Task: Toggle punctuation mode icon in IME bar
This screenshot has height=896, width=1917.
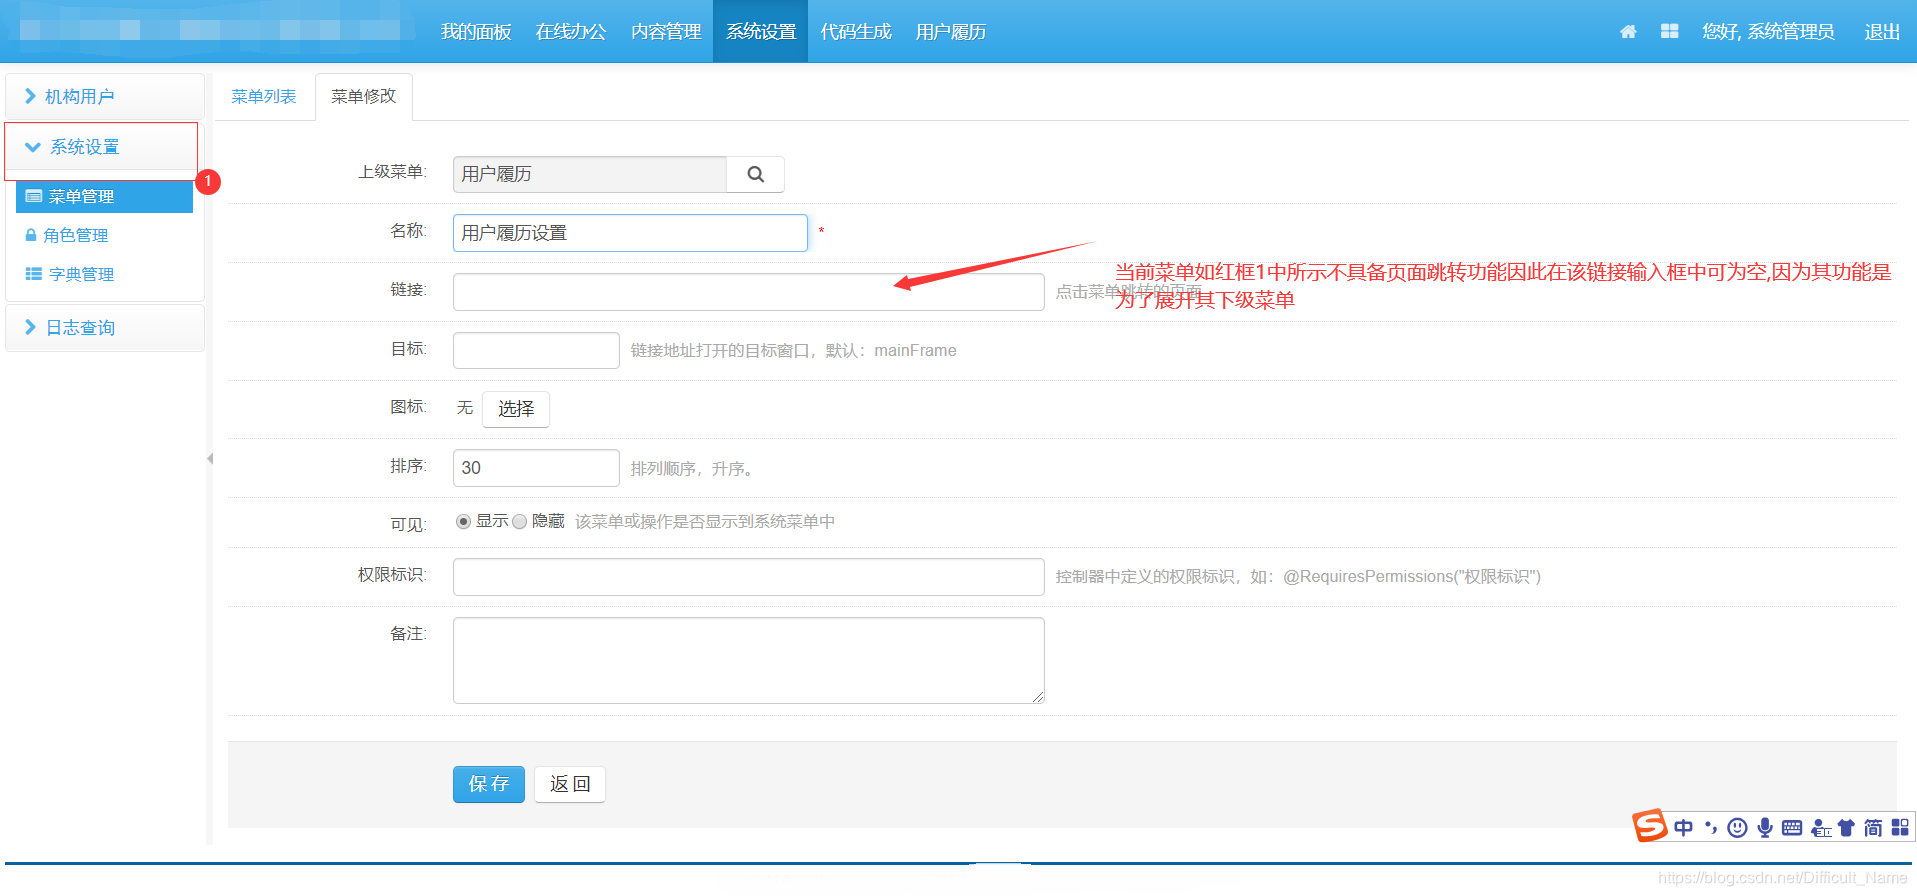Action: point(1711,828)
